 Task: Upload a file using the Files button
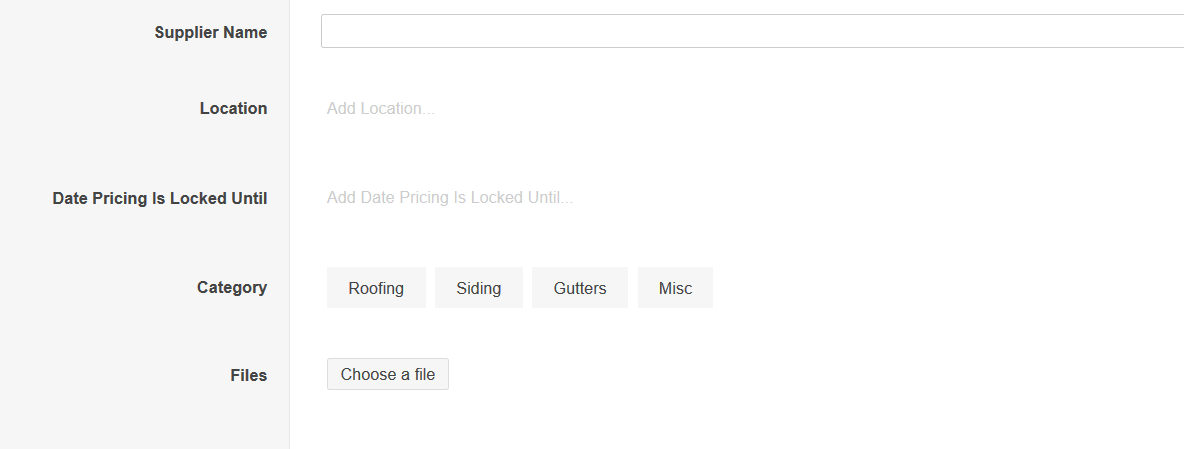pyautogui.click(x=388, y=374)
